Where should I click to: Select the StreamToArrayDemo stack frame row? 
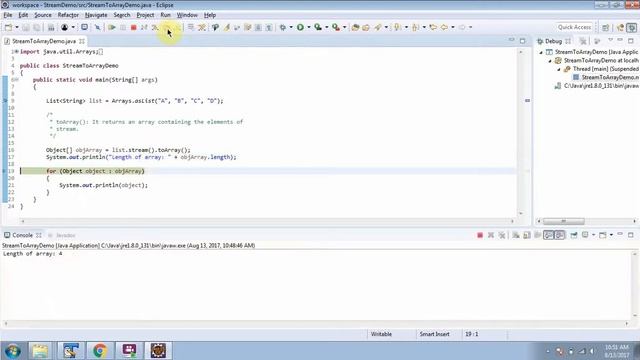click(605, 77)
